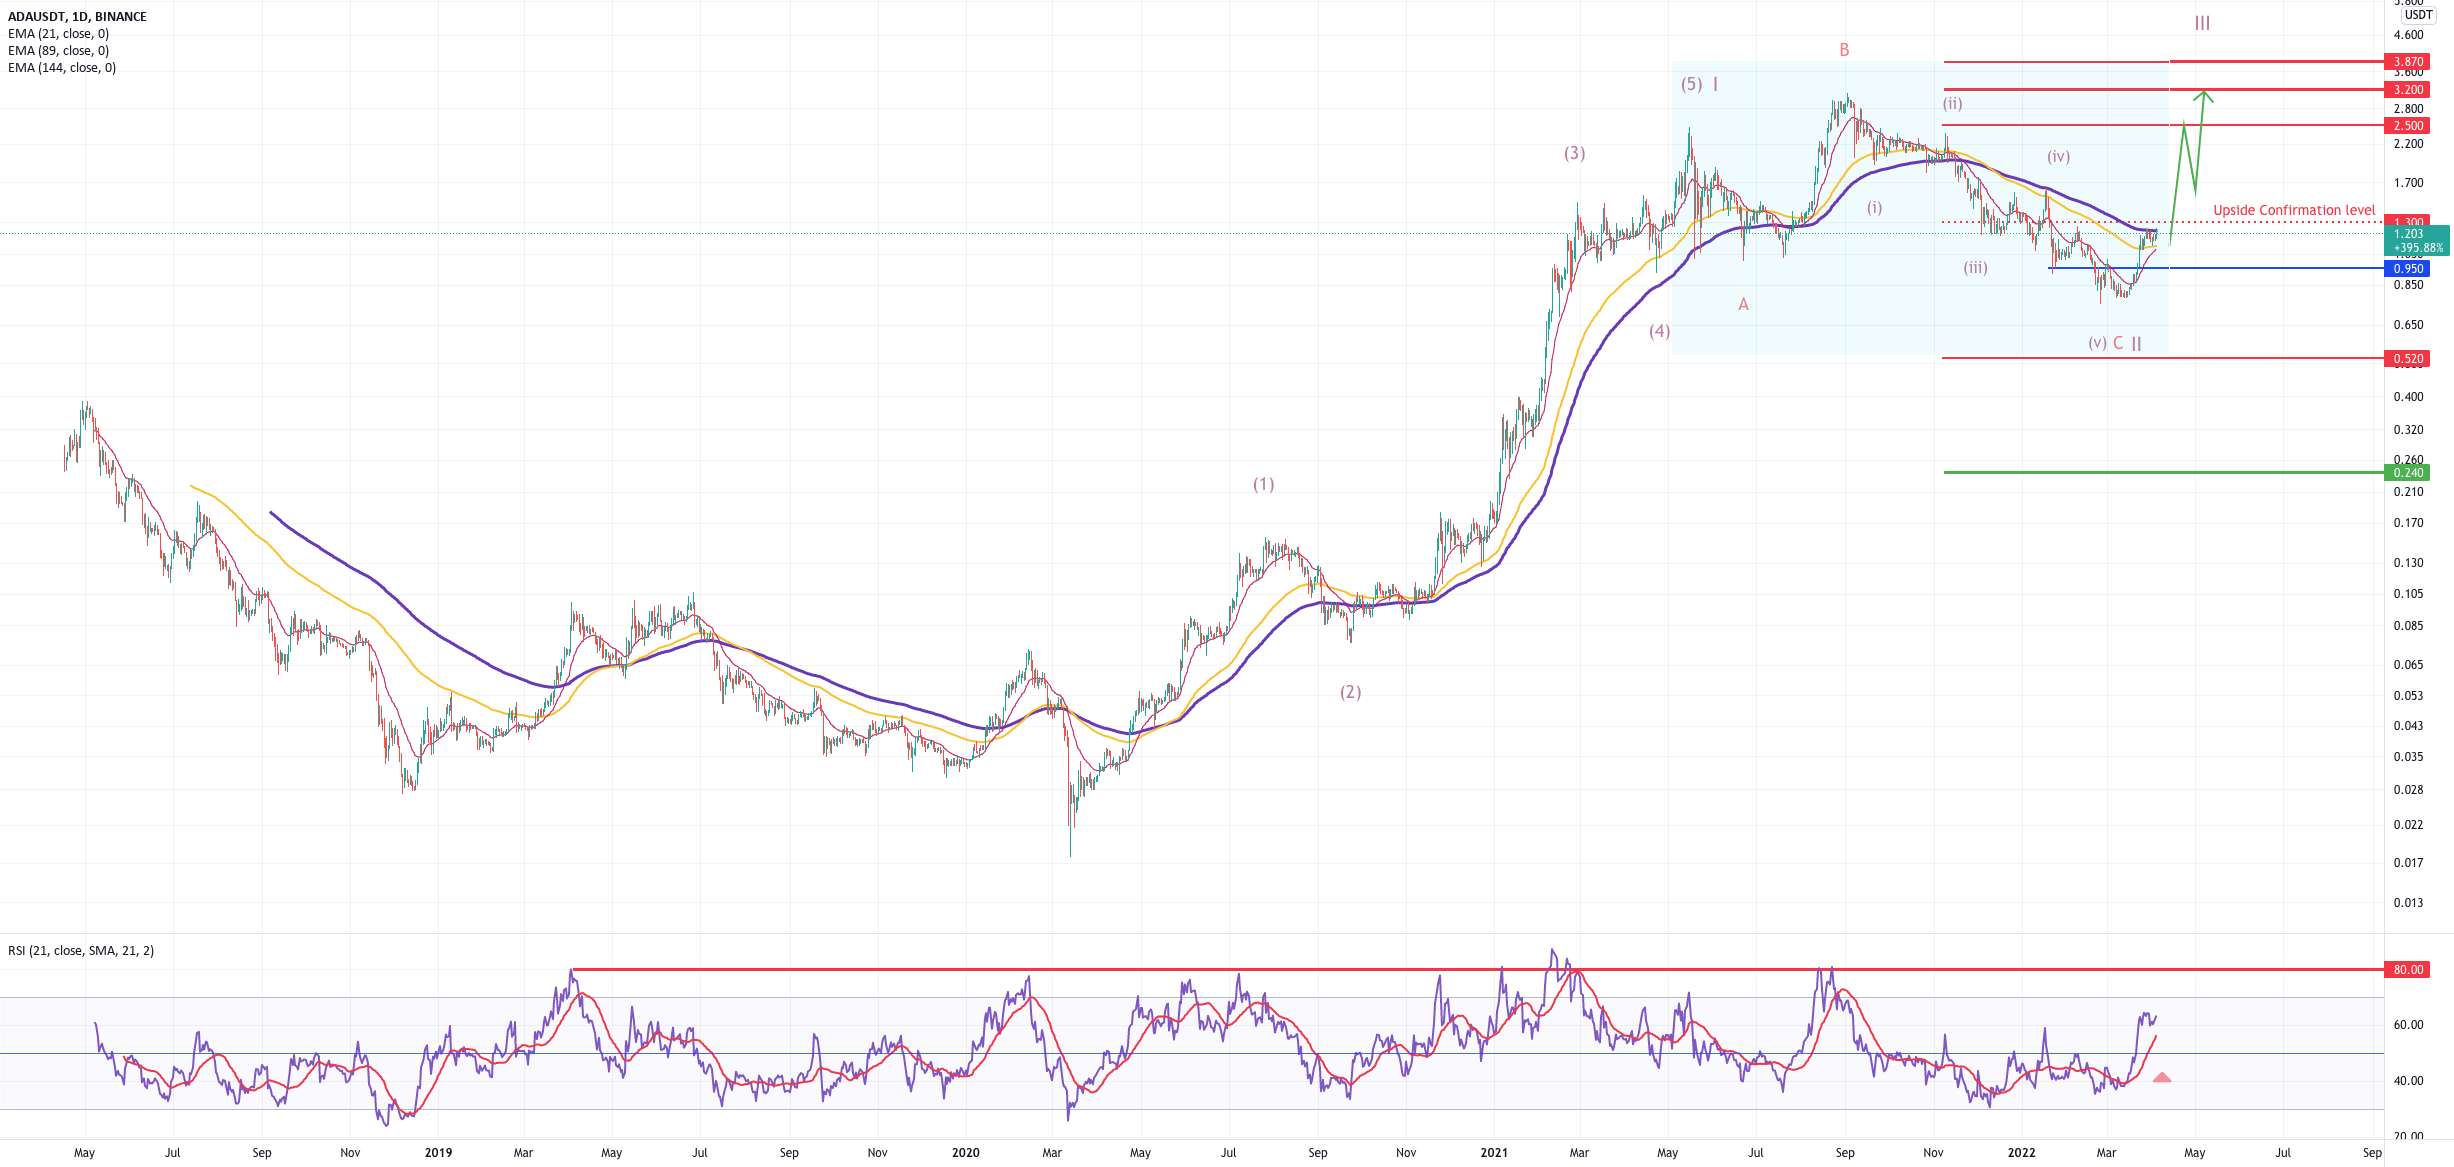Click the Upside Confirmation level text

pyautogui.click(x=2294, y=210)
